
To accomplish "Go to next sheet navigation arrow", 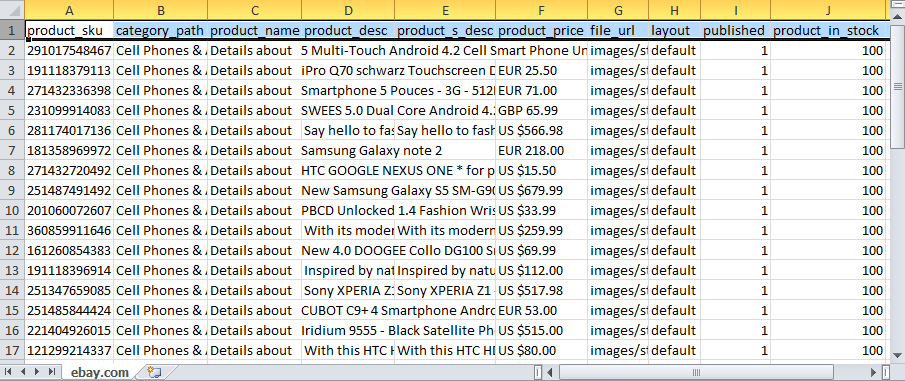I will pos(37,372).
